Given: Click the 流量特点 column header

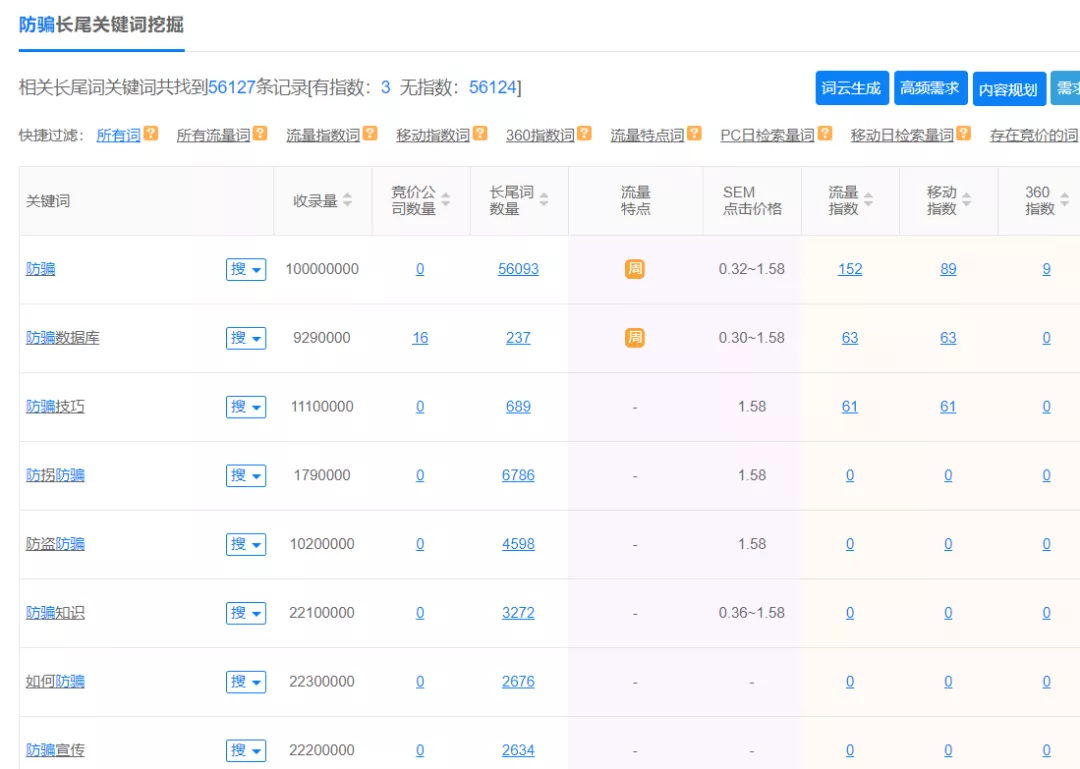Looking at the screenshot, I should click(x=635, y=201).
